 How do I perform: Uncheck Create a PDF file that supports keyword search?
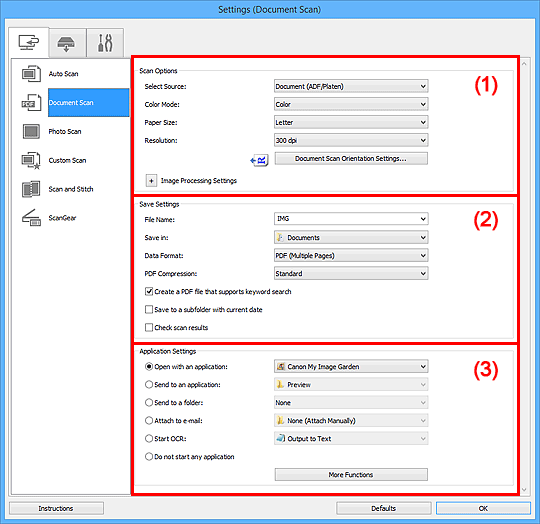149,292
